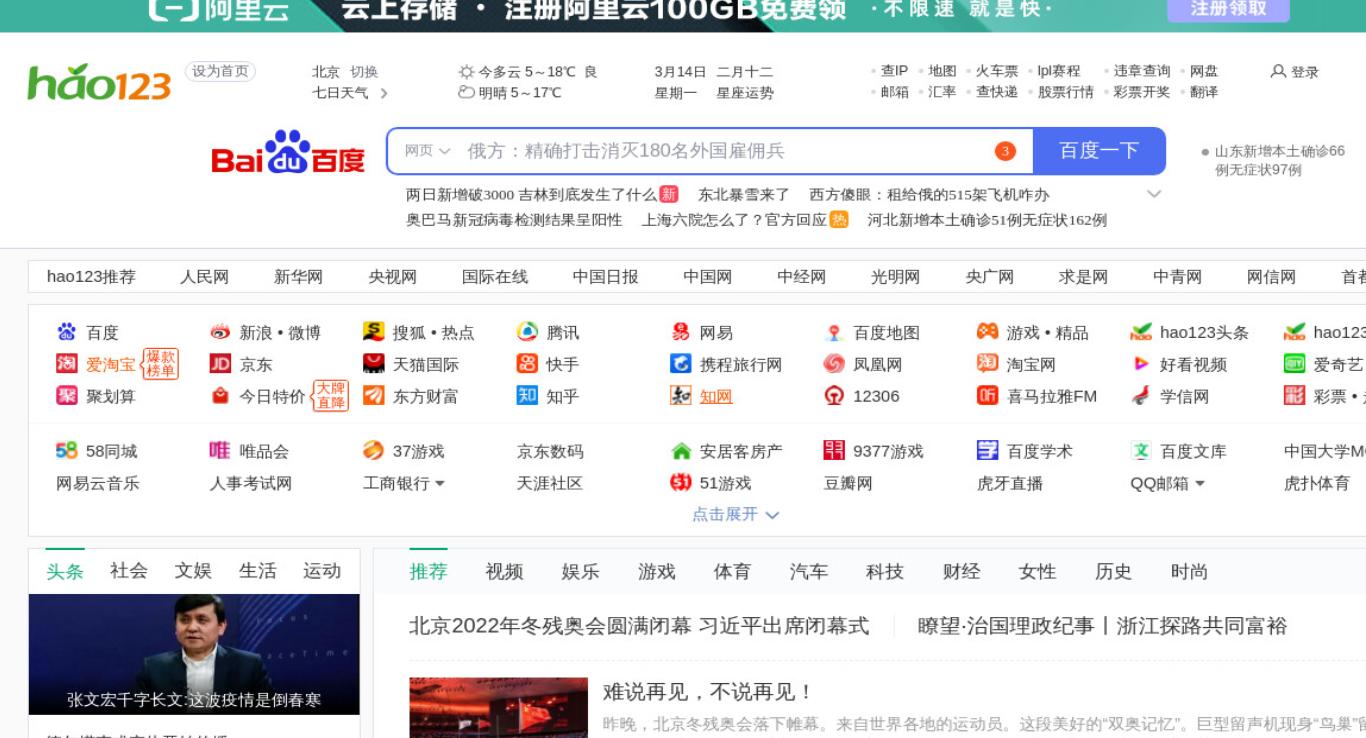This screenshot has width=1366, height=738.
Task: Expand the hot search headlines chevron
Action: click(x=1154, y=194)
